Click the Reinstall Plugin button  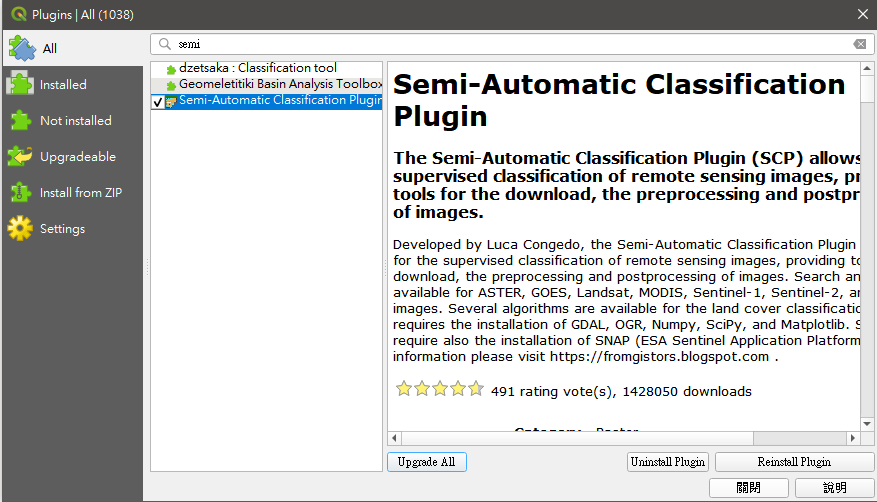tap(794, 462)
